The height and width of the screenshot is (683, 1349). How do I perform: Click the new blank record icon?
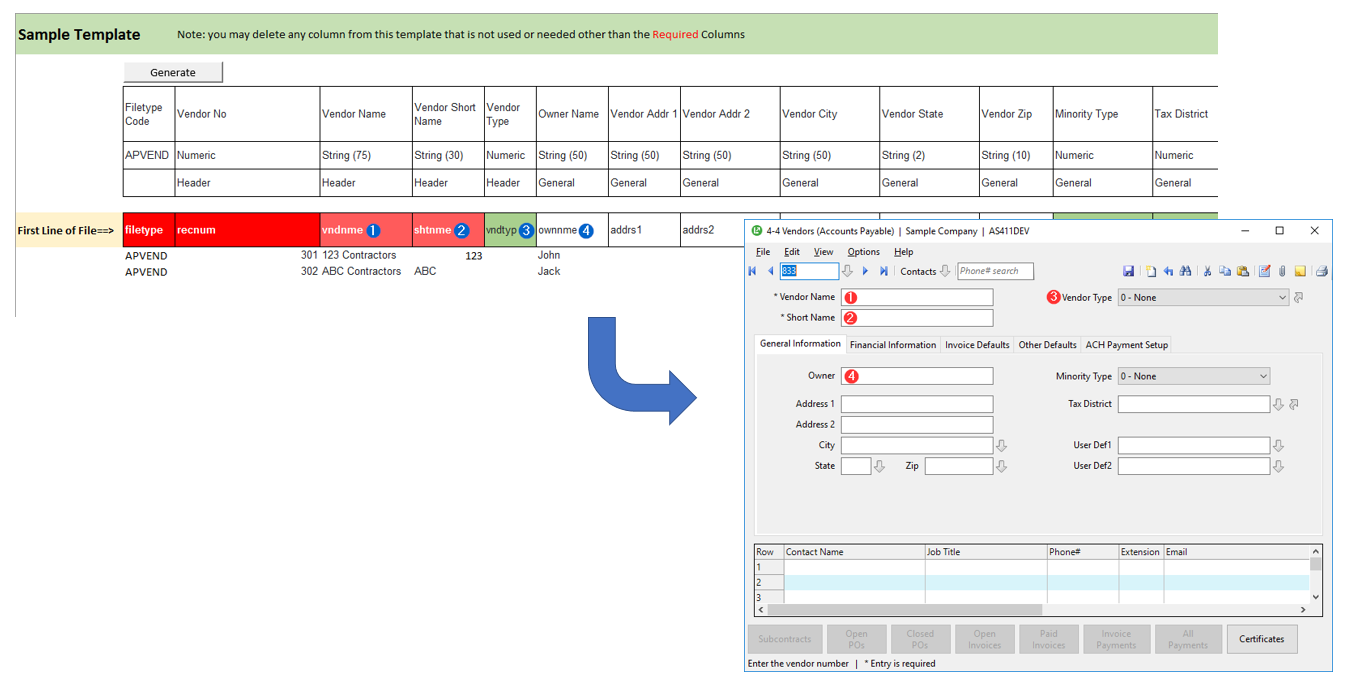tap(1151, 271)
